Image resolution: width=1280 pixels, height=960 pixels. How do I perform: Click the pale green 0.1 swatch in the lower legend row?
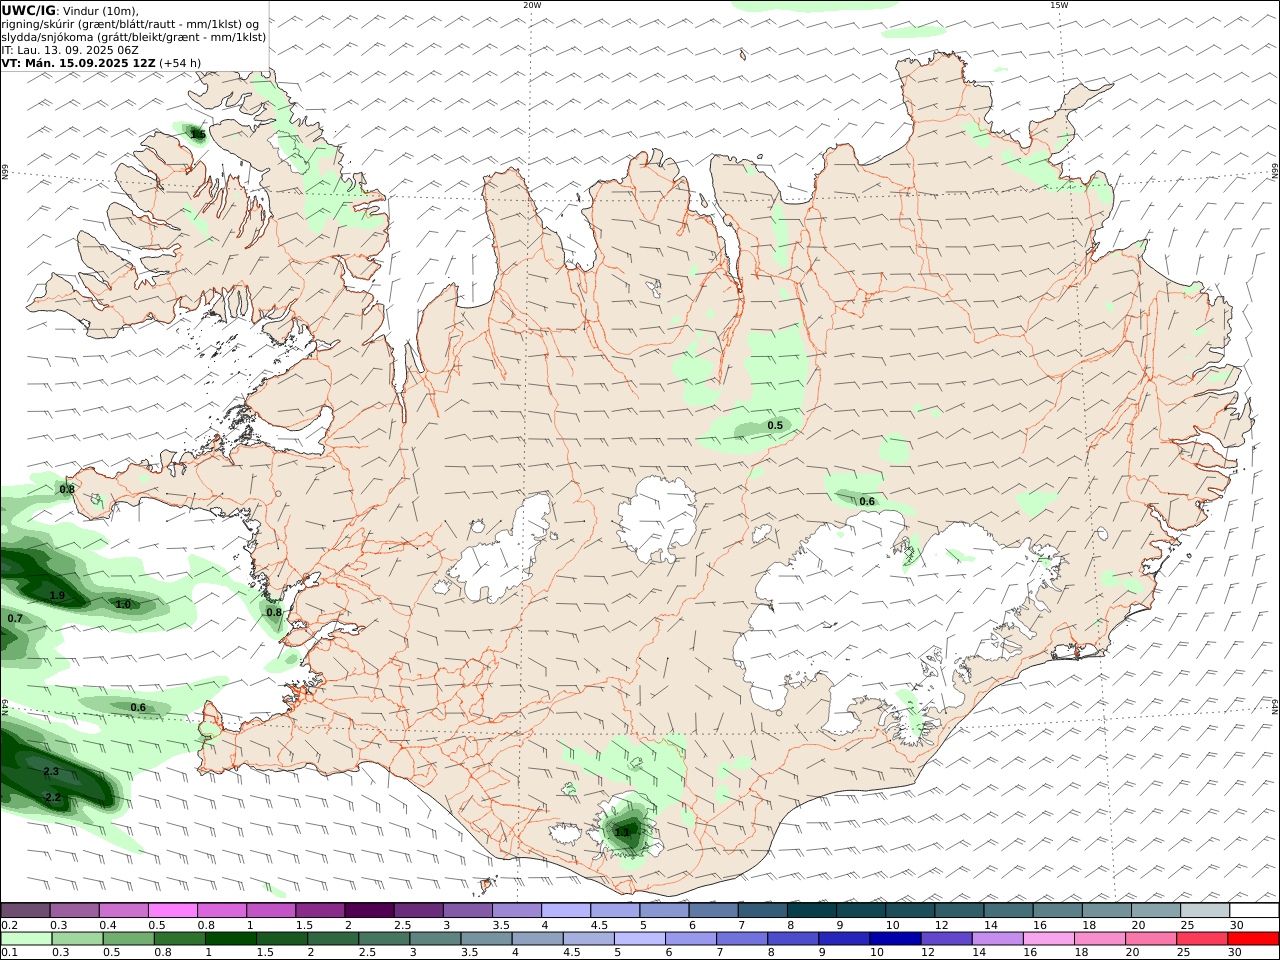click(27, 938)
